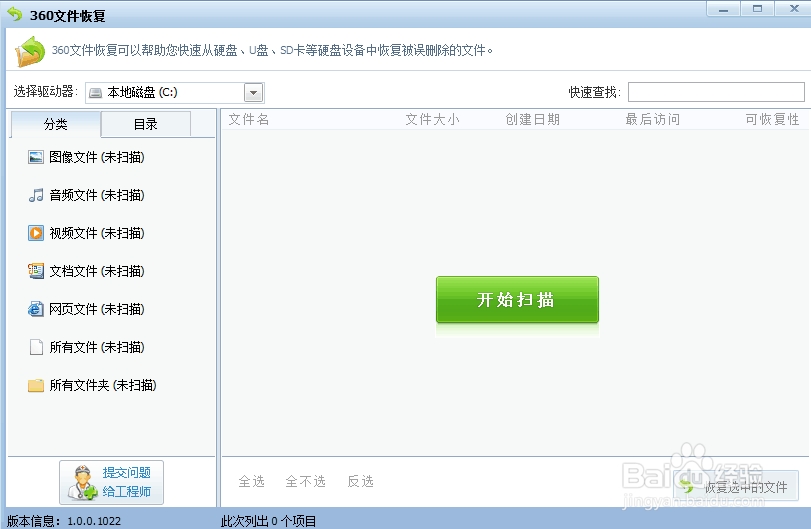811x529 pixels.
Task: Click the green arrow folder icon in banner
Action: click(x=30, y=51)
